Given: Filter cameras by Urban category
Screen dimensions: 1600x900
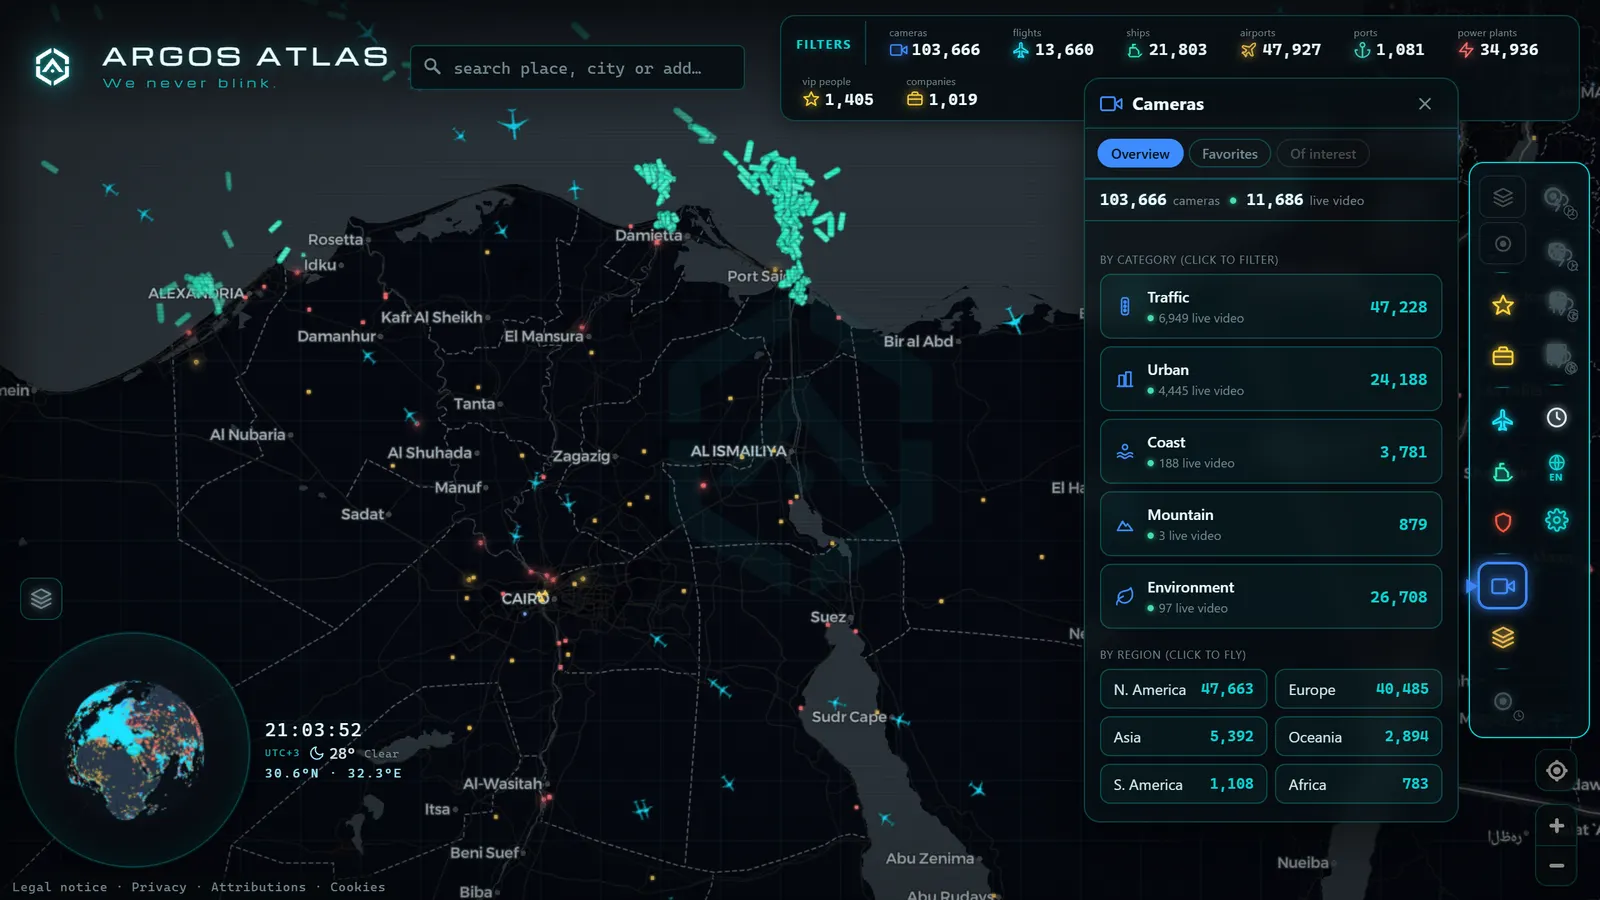Looking at the screenshot, I should point(1271,379).
